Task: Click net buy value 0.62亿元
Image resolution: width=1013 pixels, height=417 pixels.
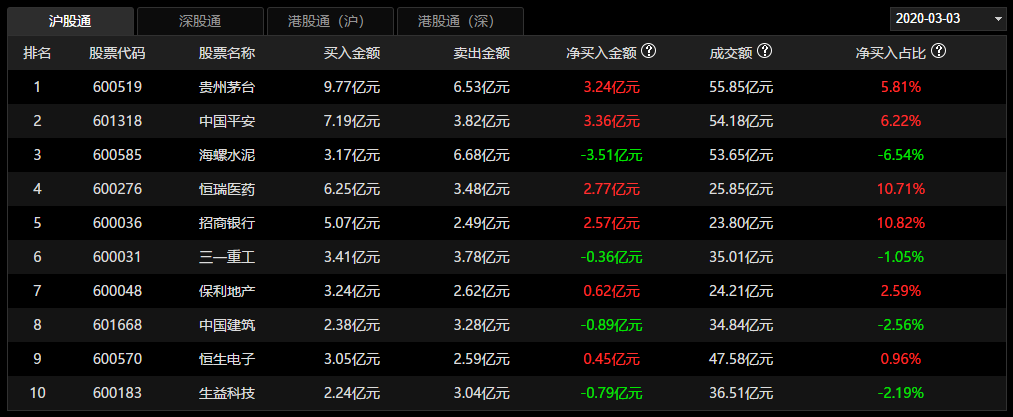Action: (x=611, y=291)
